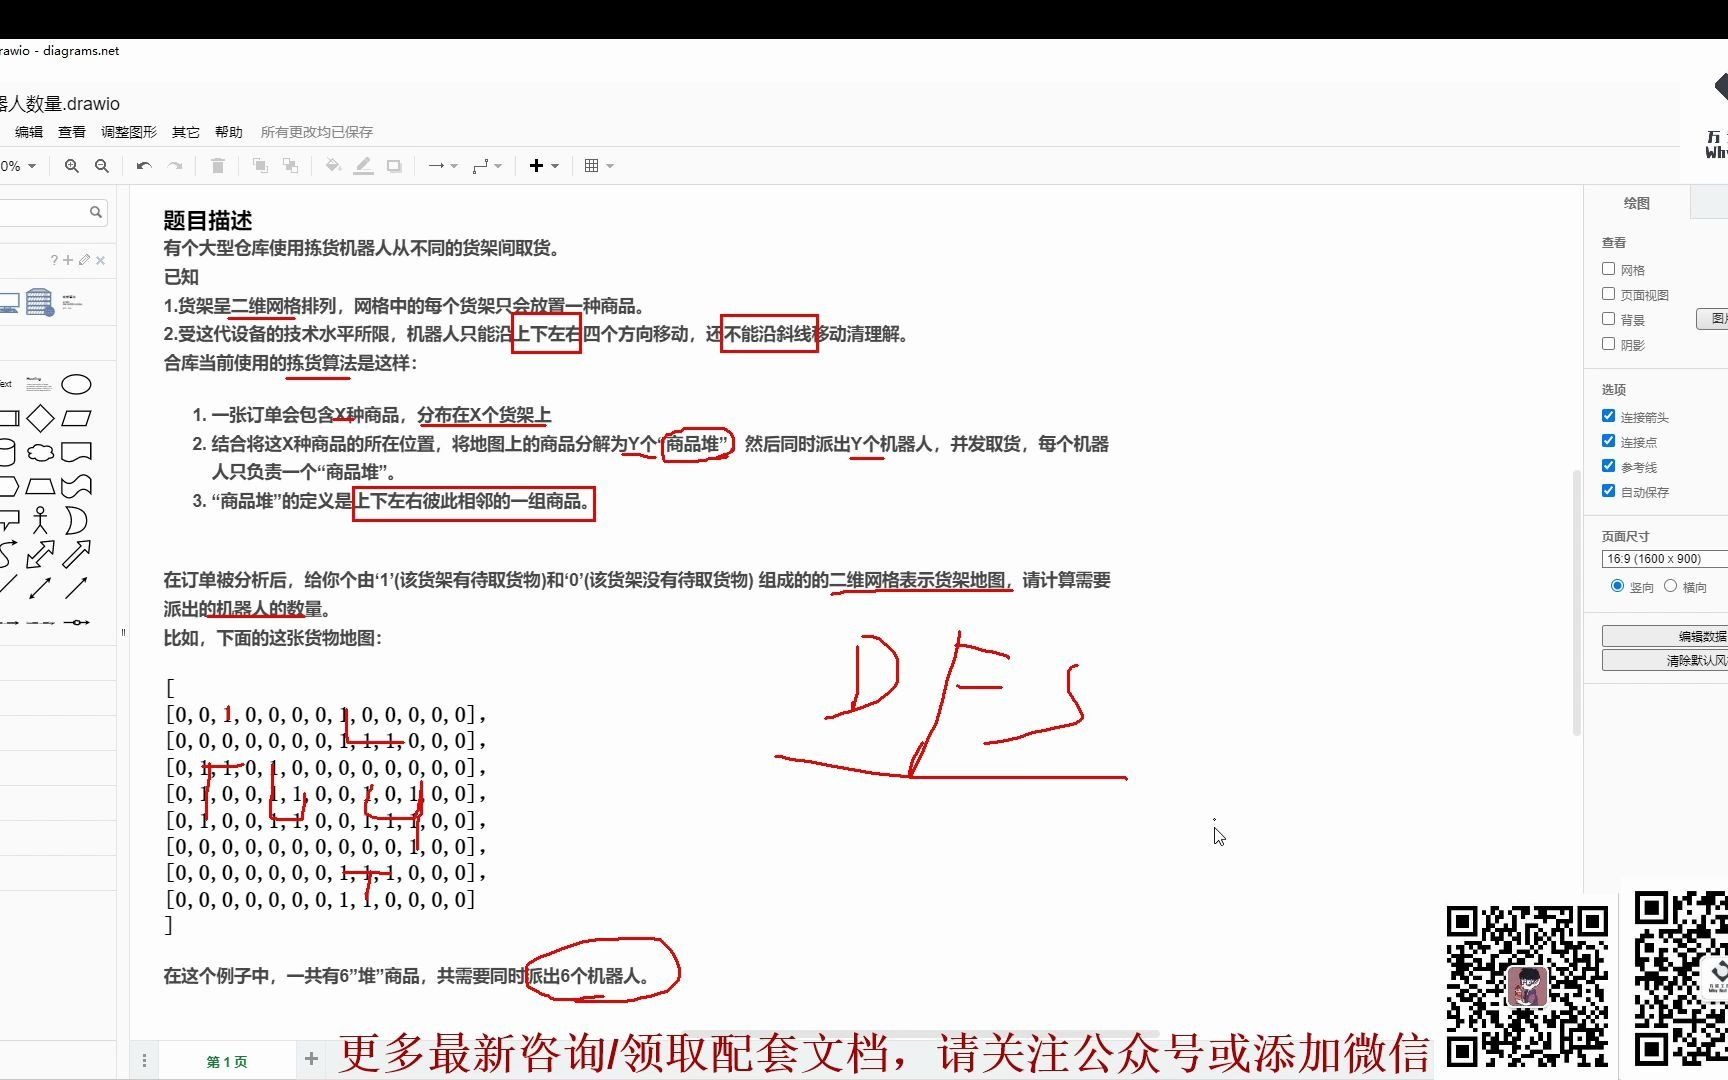This screenshot has height=1080, width=1728.
Task: Add a new page with the plus button
Action: [311, 1058]
